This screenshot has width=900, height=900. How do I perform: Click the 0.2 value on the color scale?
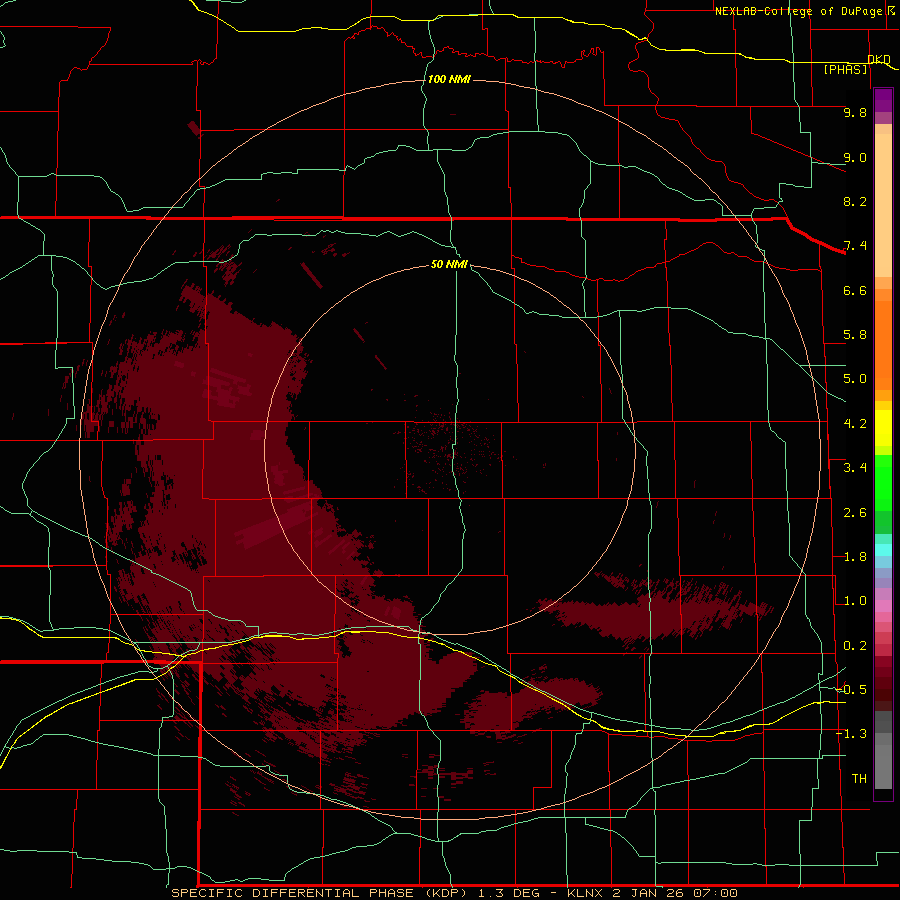coord(855,646)
